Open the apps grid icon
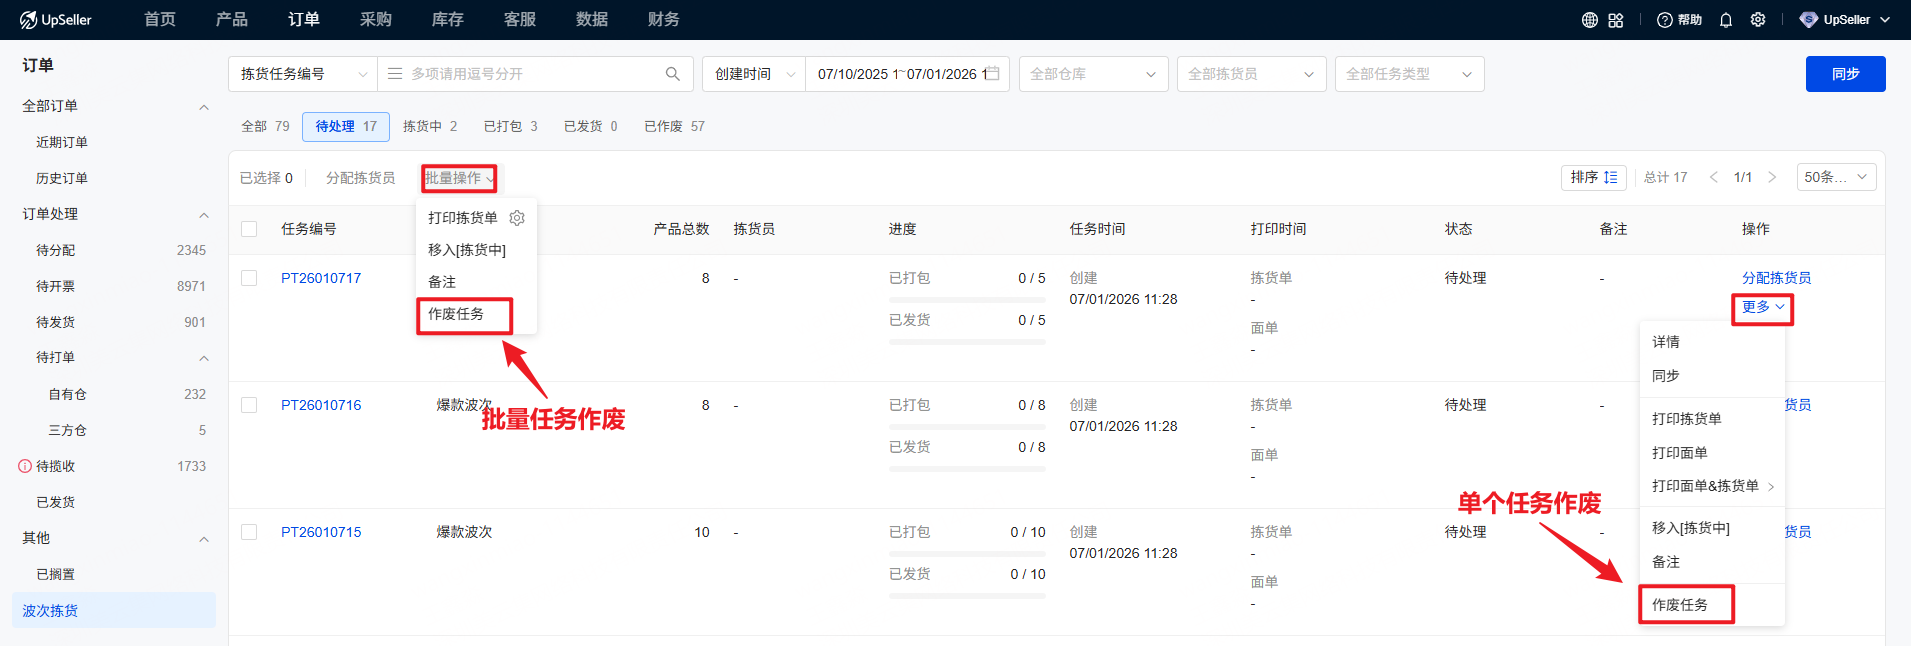The width and height of the screenshot is (1911, 646). point(1616,20)
